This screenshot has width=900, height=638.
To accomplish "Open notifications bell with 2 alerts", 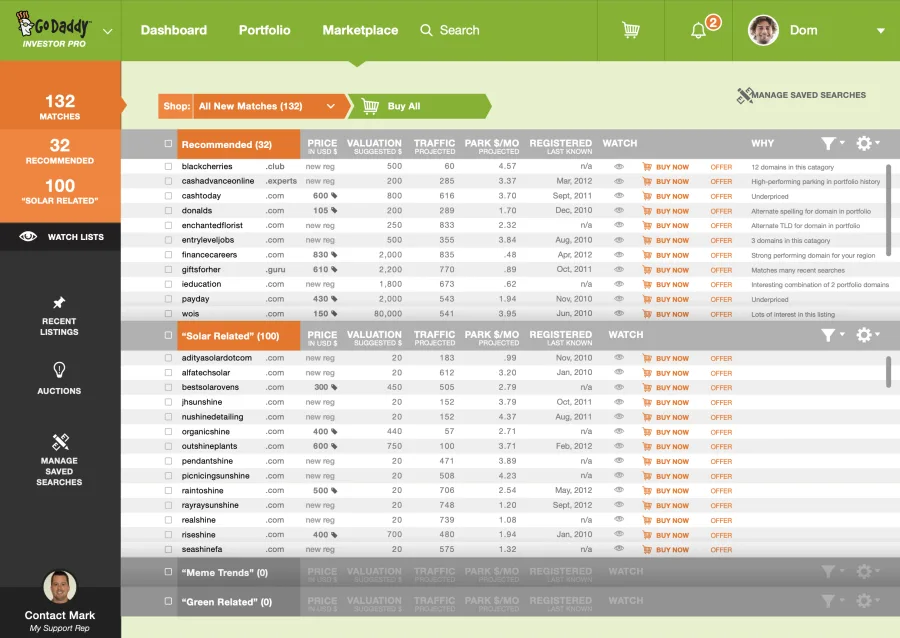I will point(699,30).
